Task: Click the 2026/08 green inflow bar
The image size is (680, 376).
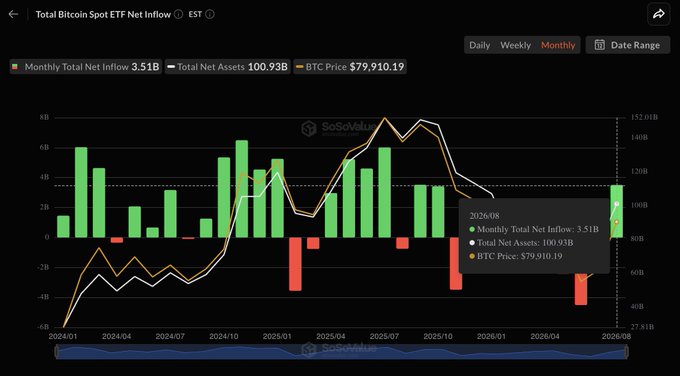Action: 617,211
